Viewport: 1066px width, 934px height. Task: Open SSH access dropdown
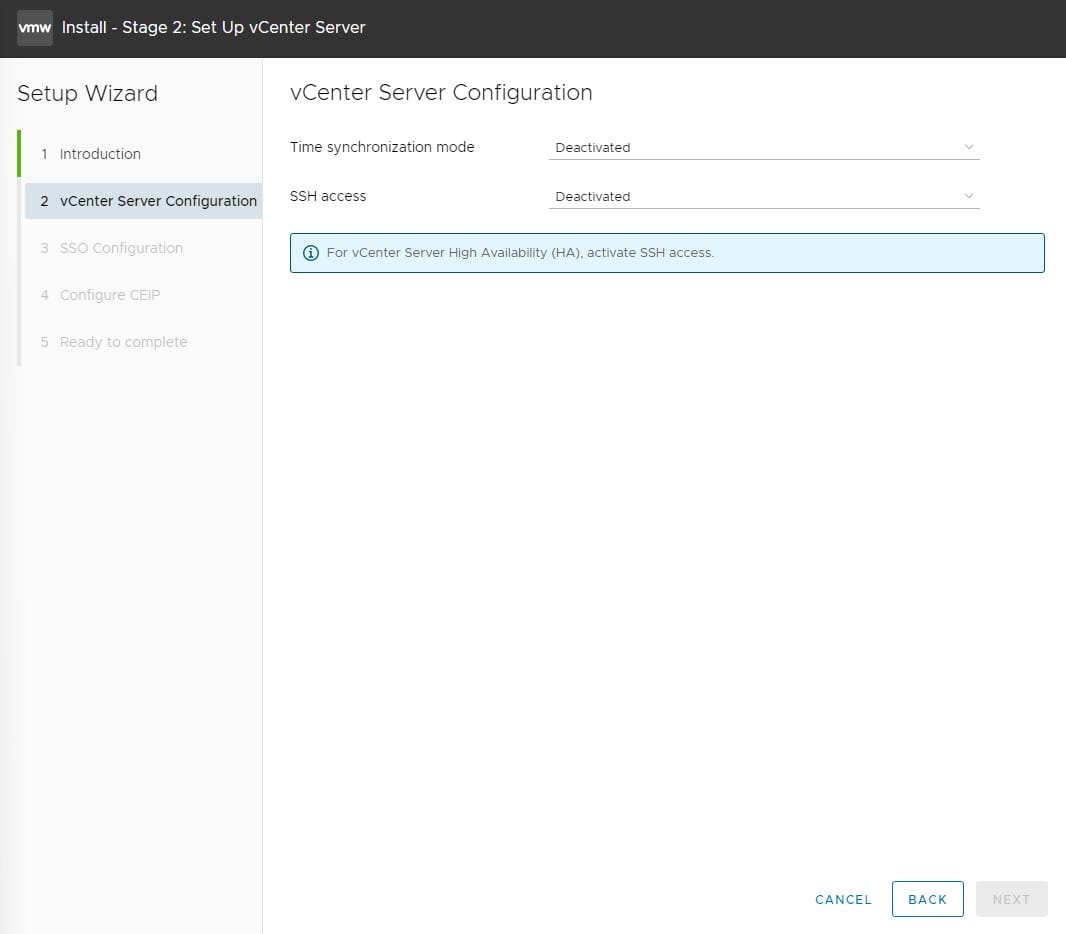click(x=763, y=196)
